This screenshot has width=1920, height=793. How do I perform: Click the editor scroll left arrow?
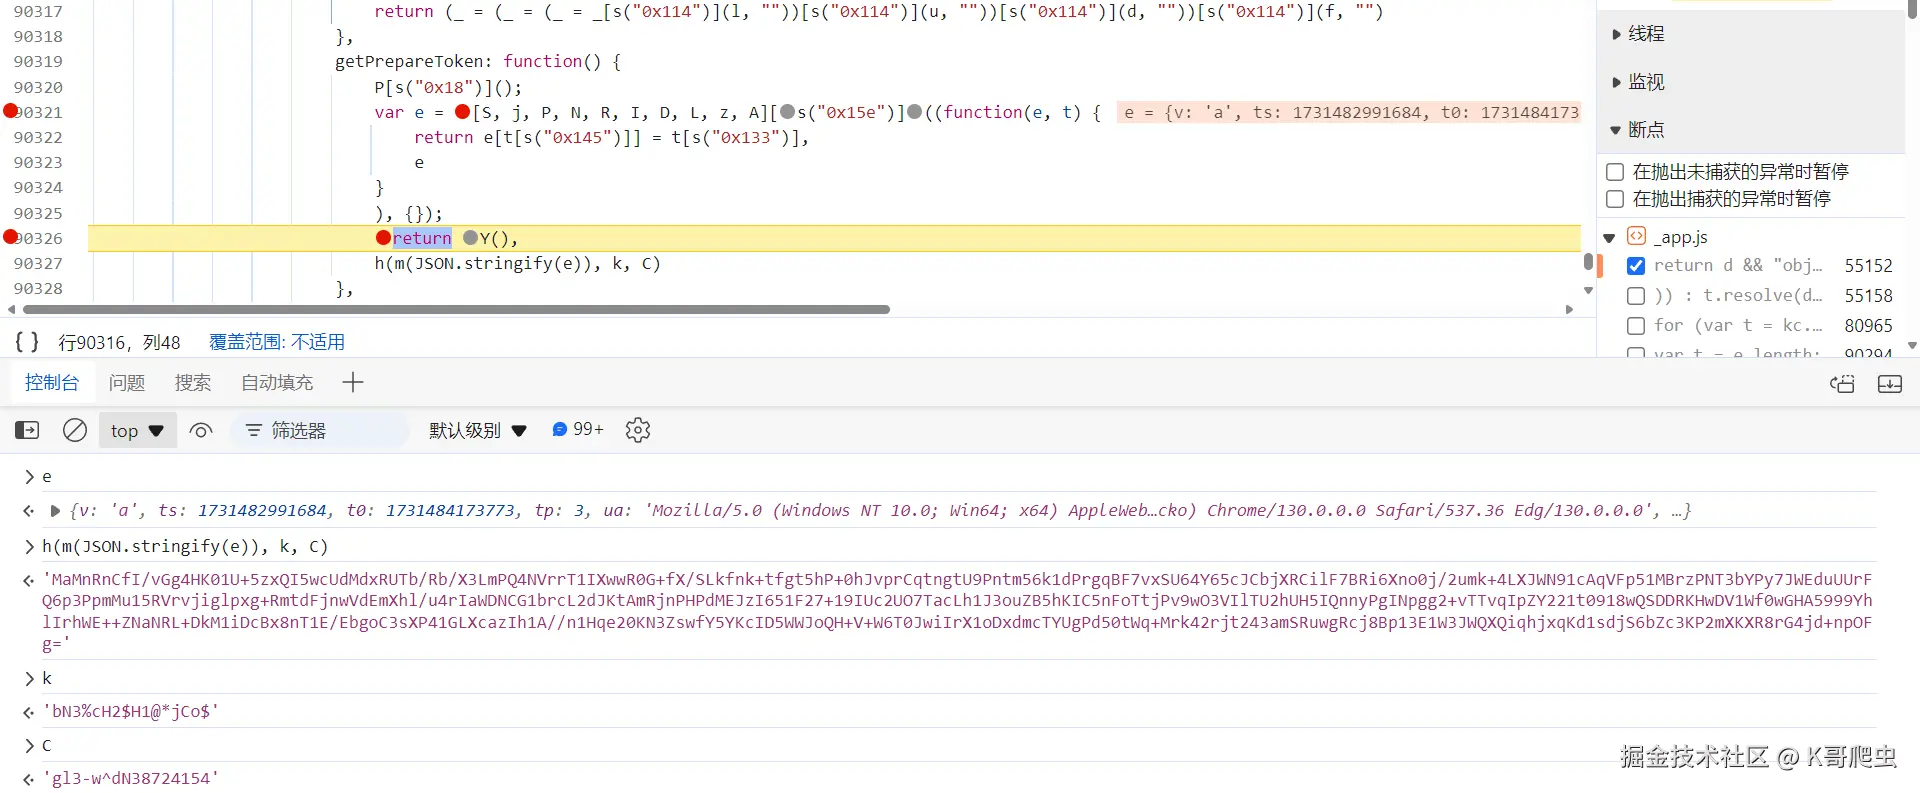click(x=11, y=310)
